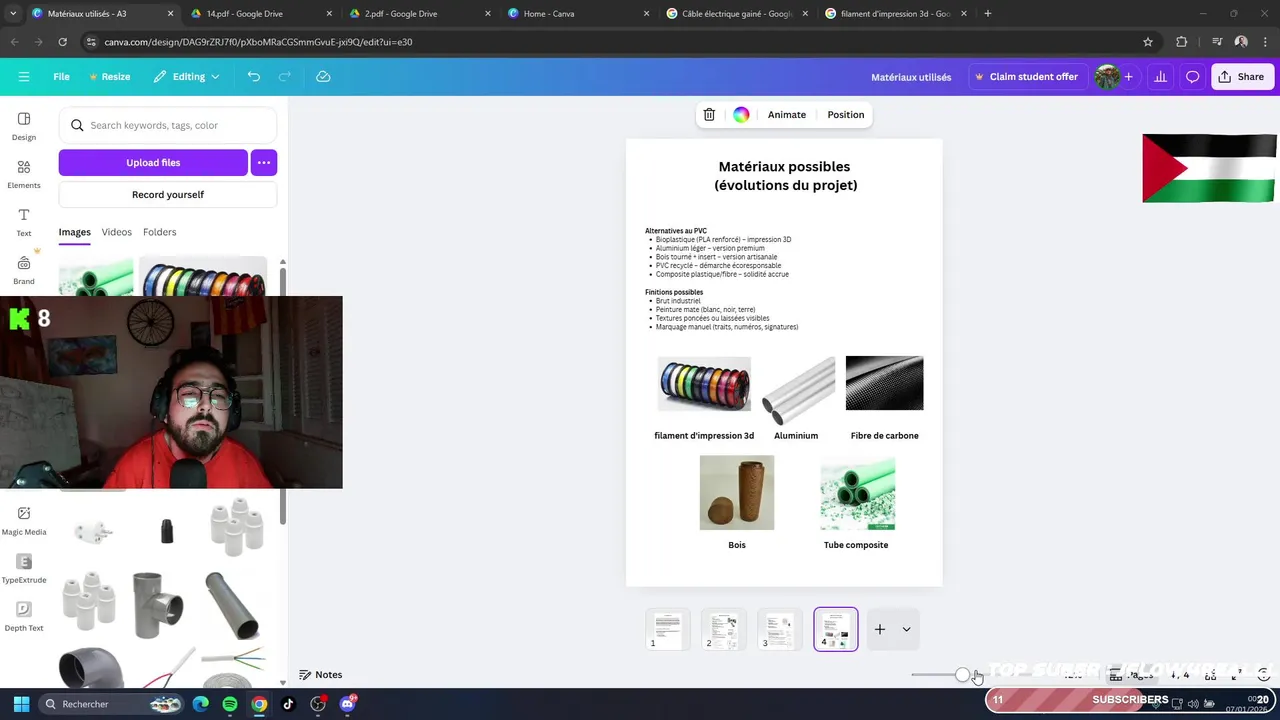Switch to the Folders tab
This screenshot has width=1280, height=720.
[x=159, y=232]
